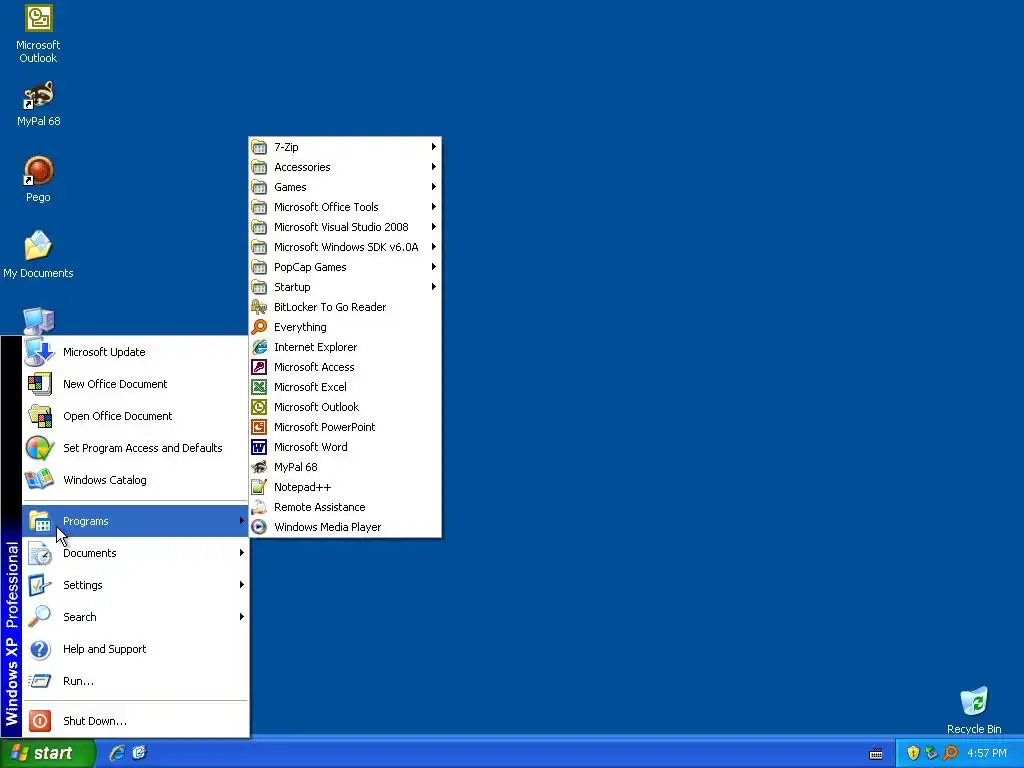Click the Run icon in Start menu
This screenshot has width=1024, height=768.
[x=39, y=681]
